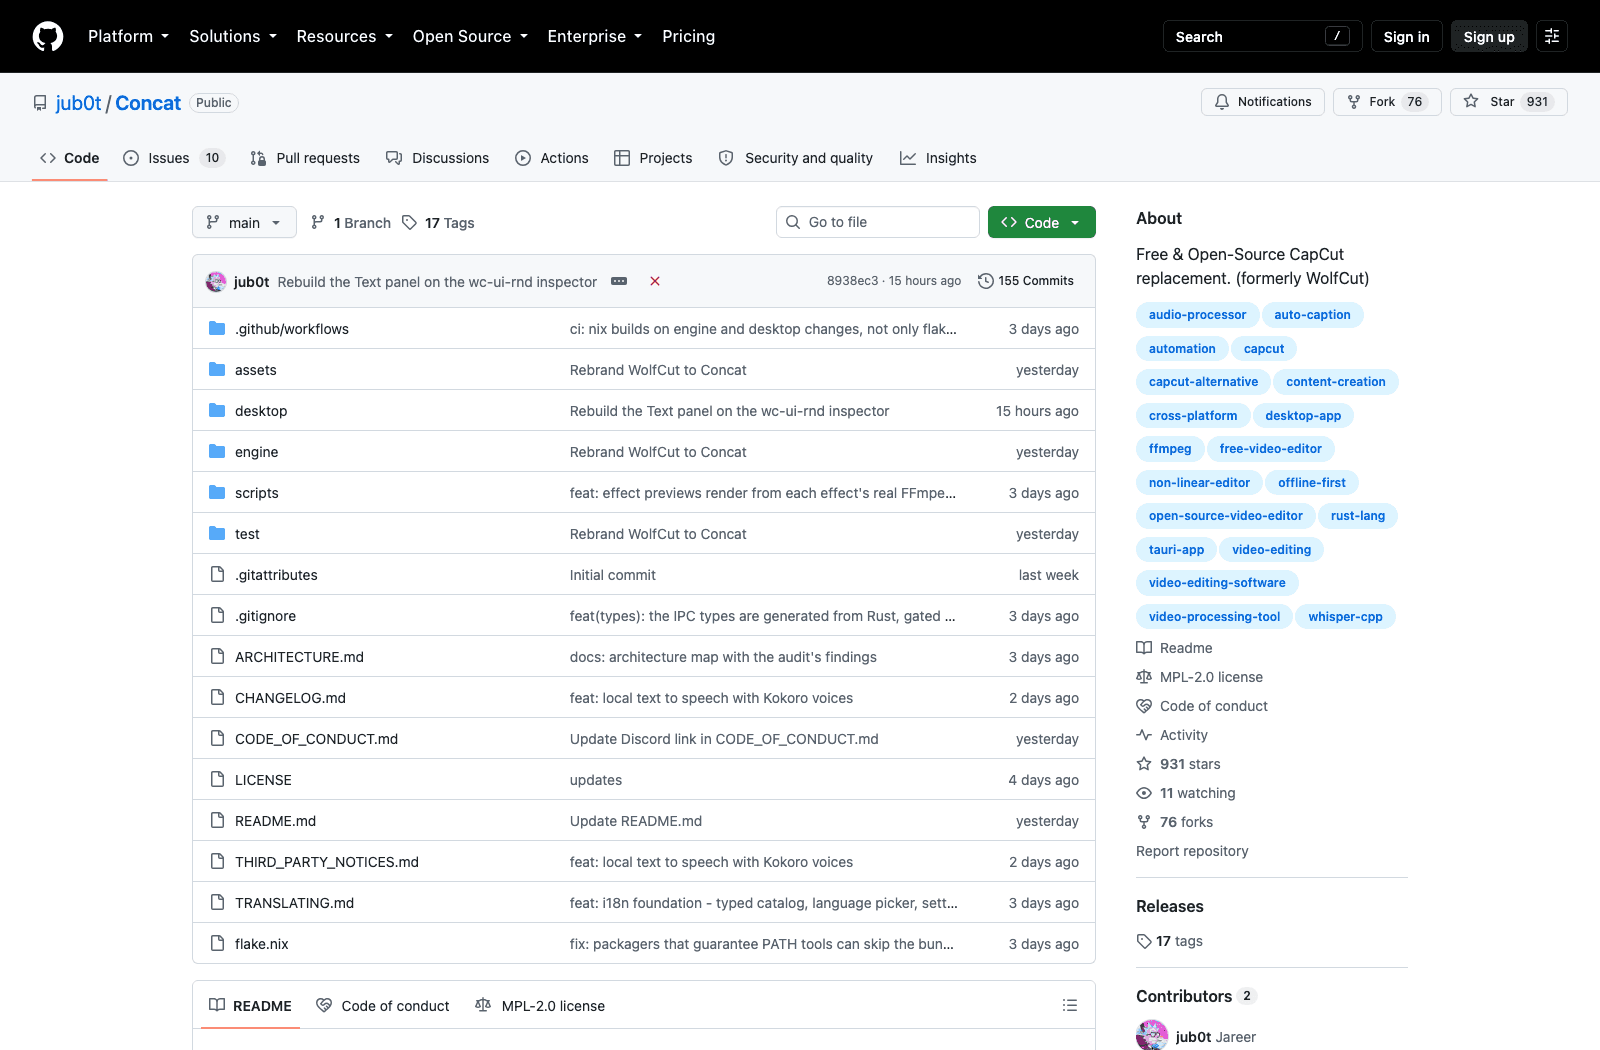Switch to the Discussions tab

[438, 158]
